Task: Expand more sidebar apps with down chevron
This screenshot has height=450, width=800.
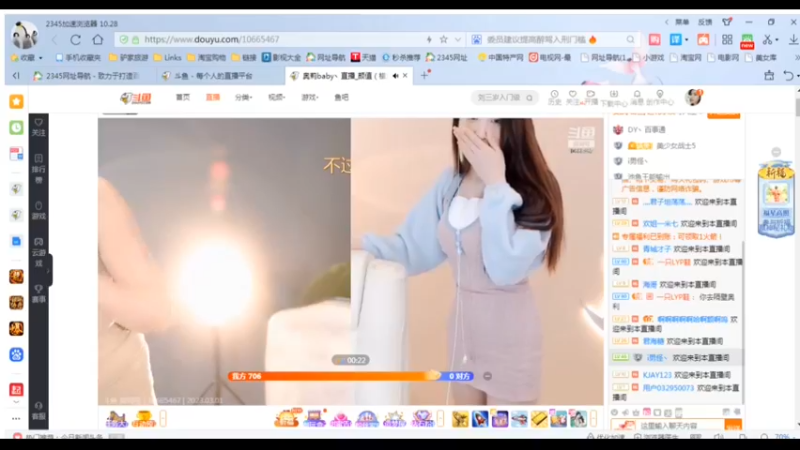Action: (16, 402)
